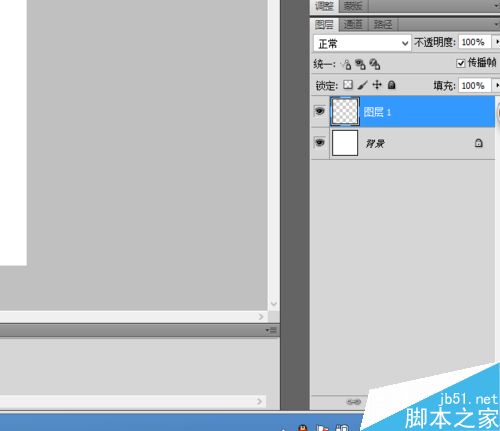Lock layer position with the move icon
This screenshot has width=500, height=431.
[x=377, y=85]
